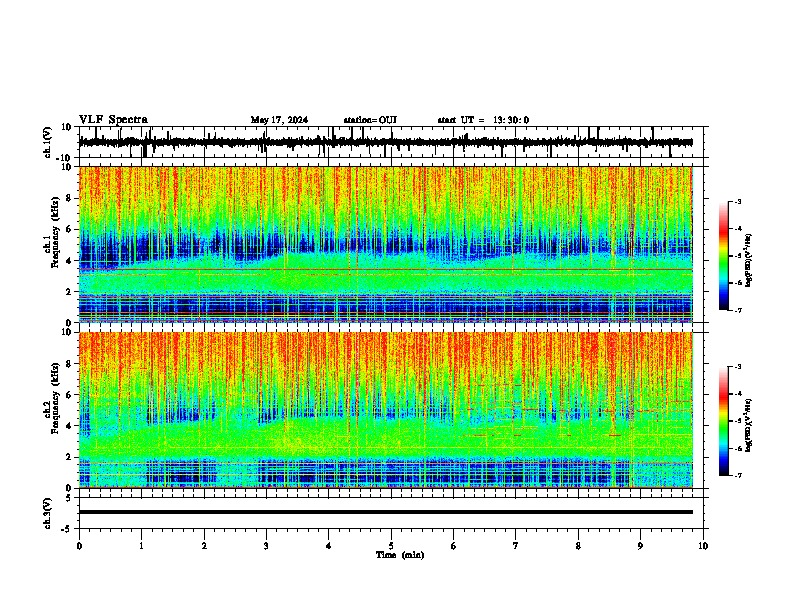This screenshot has width=792, height=612.
Task: Click the "6" kHz tick of ch.1 spectrogram
Action: pyautogui.click(x=70, y=229)
